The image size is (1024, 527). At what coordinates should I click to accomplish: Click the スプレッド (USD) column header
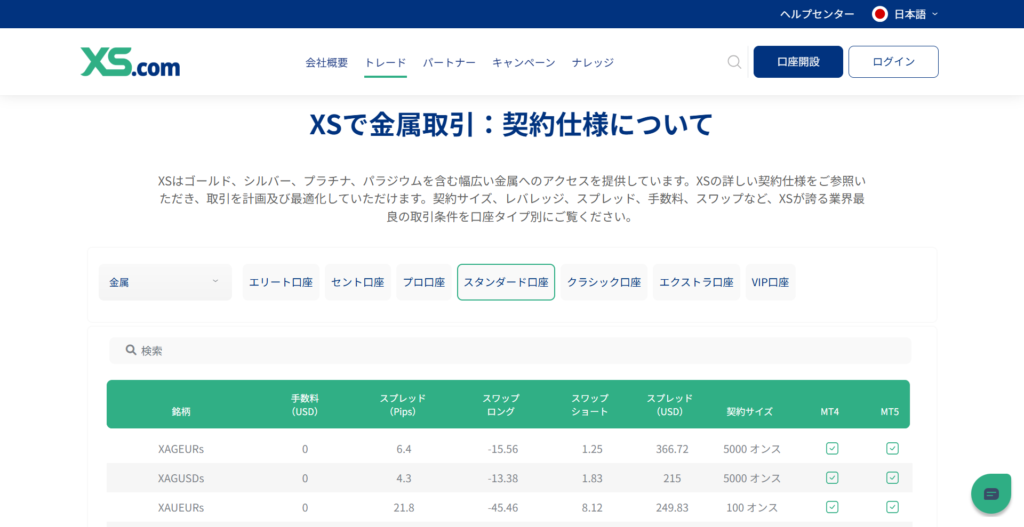(670, 404)
